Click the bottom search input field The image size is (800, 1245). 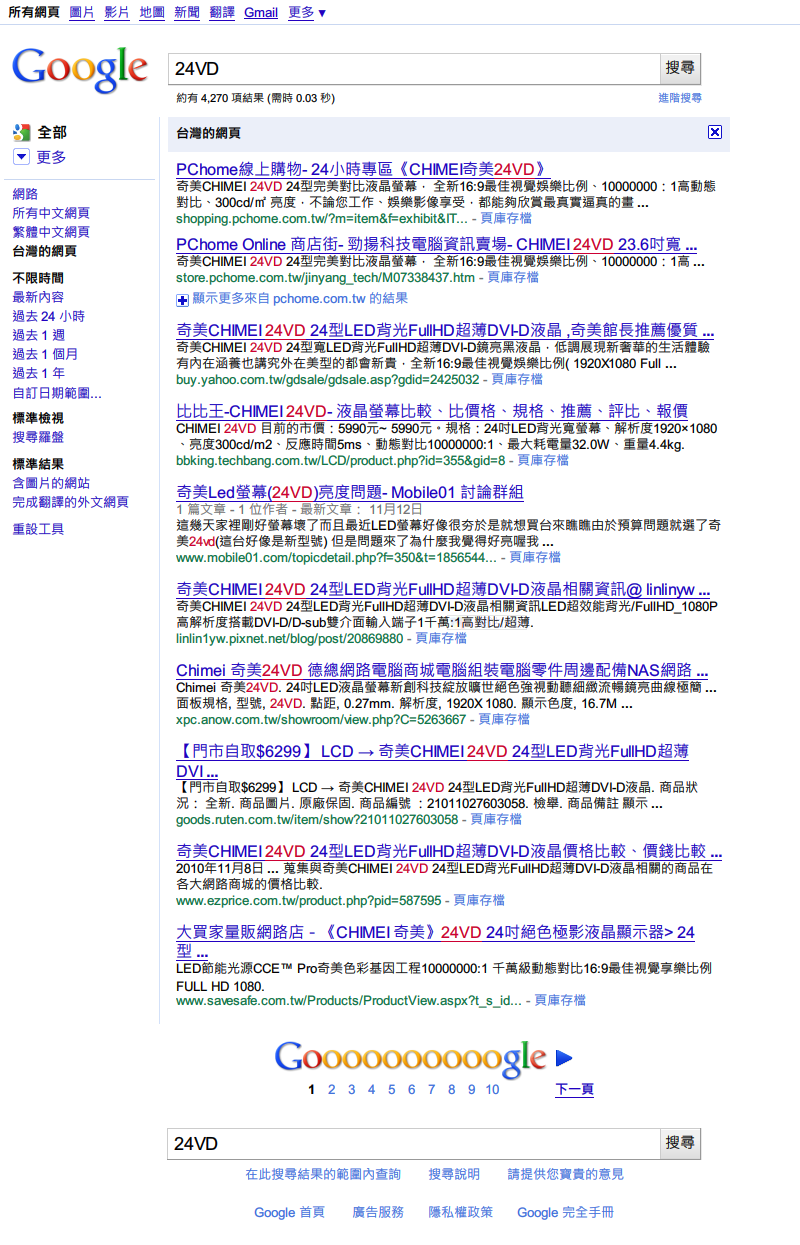coord(414,1143)
